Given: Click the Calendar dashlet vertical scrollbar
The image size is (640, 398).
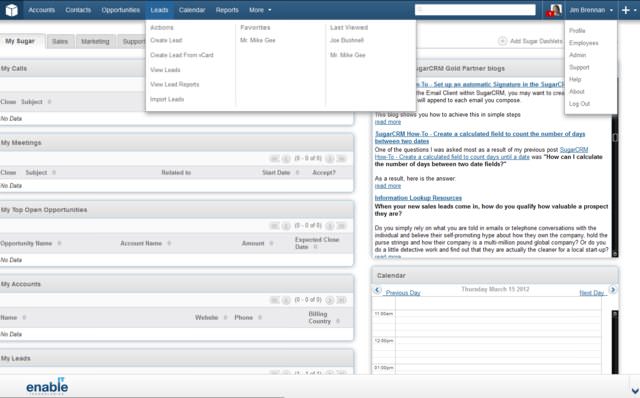Looking at the screenshot, I should tap(615, 342).
